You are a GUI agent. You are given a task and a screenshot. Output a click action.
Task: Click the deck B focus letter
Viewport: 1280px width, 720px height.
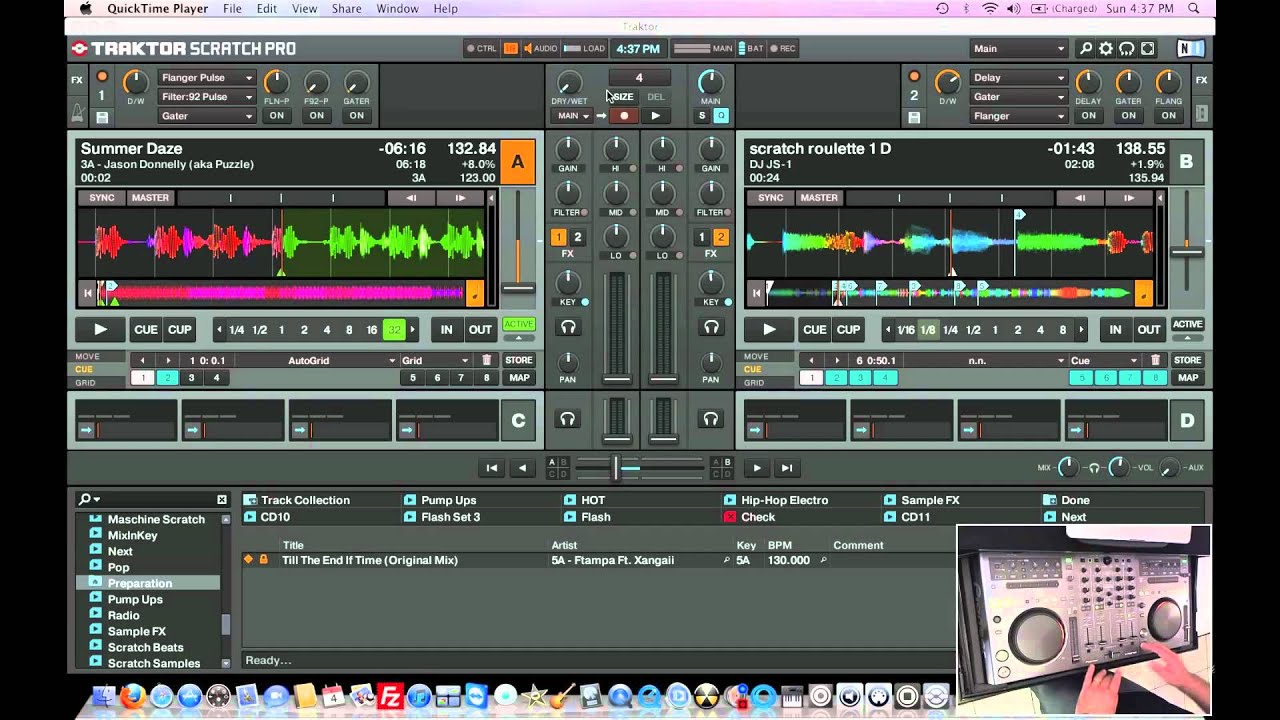[x=1186, y=163]
